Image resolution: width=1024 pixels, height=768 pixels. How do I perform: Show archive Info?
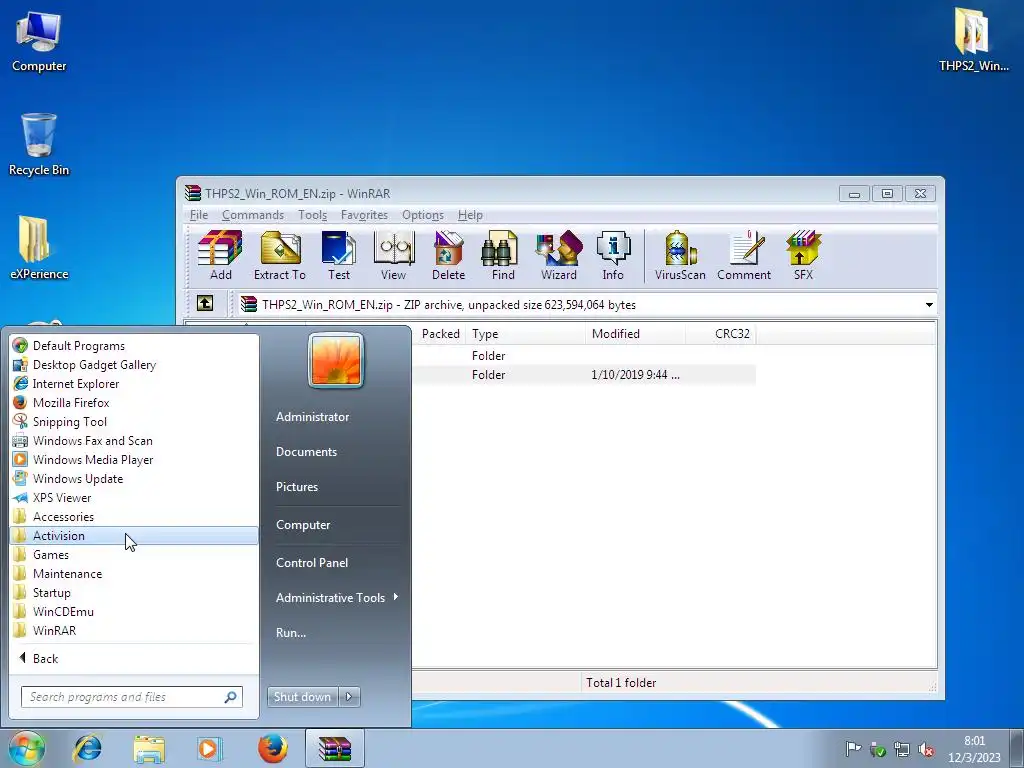(613, 255)
